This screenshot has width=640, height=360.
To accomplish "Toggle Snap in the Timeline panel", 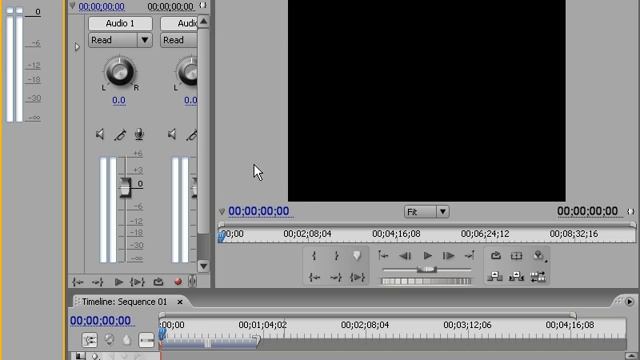I will [x=89, y=340].
